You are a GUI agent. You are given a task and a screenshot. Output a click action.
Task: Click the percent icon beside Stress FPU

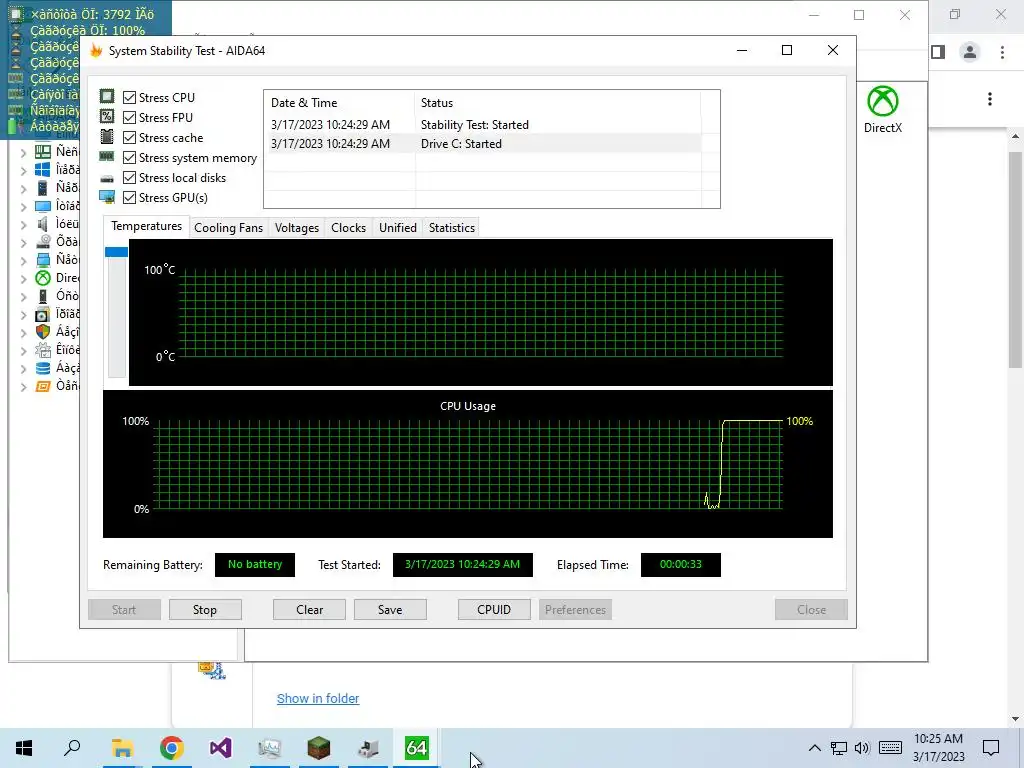[107, 116]
